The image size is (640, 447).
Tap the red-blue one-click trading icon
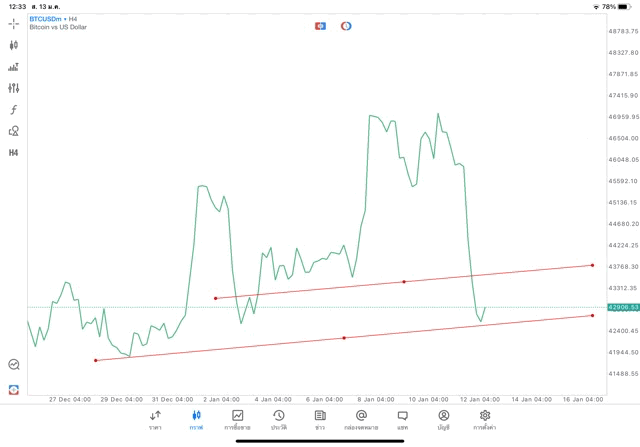tap(320, 25)
